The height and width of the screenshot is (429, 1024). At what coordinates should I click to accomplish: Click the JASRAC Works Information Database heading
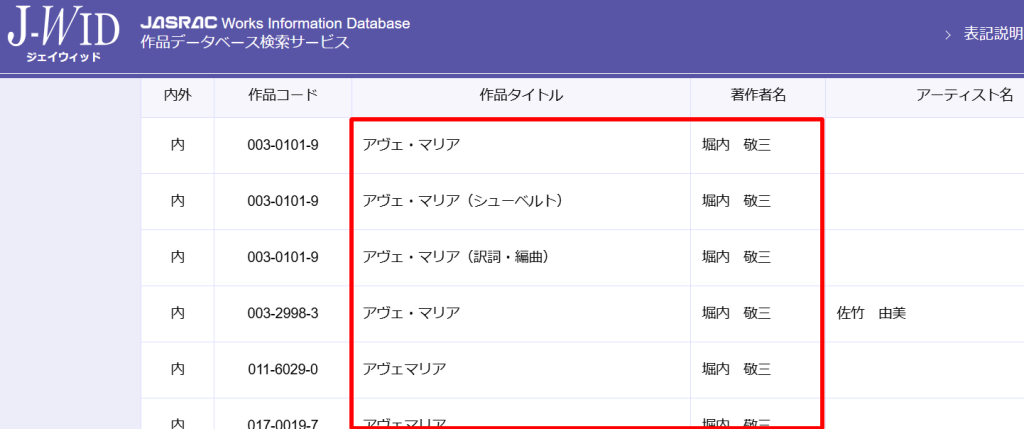click(275, 23)
